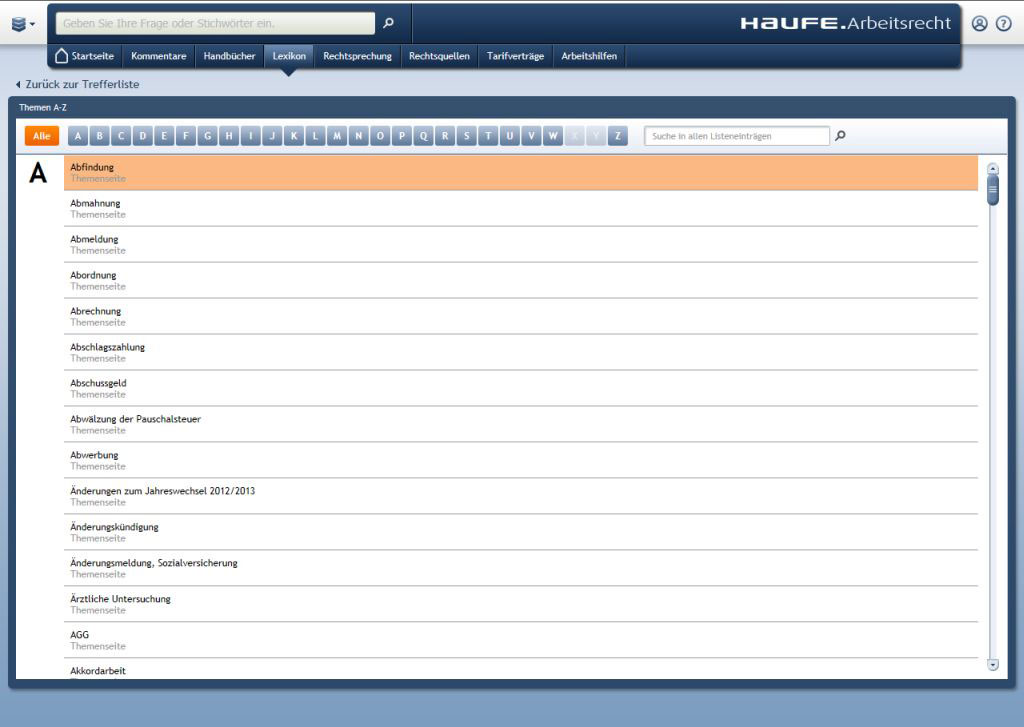The image size is (1024, 727).
Task: Open the Abordnung entry
Action: (x=520, y=280)
